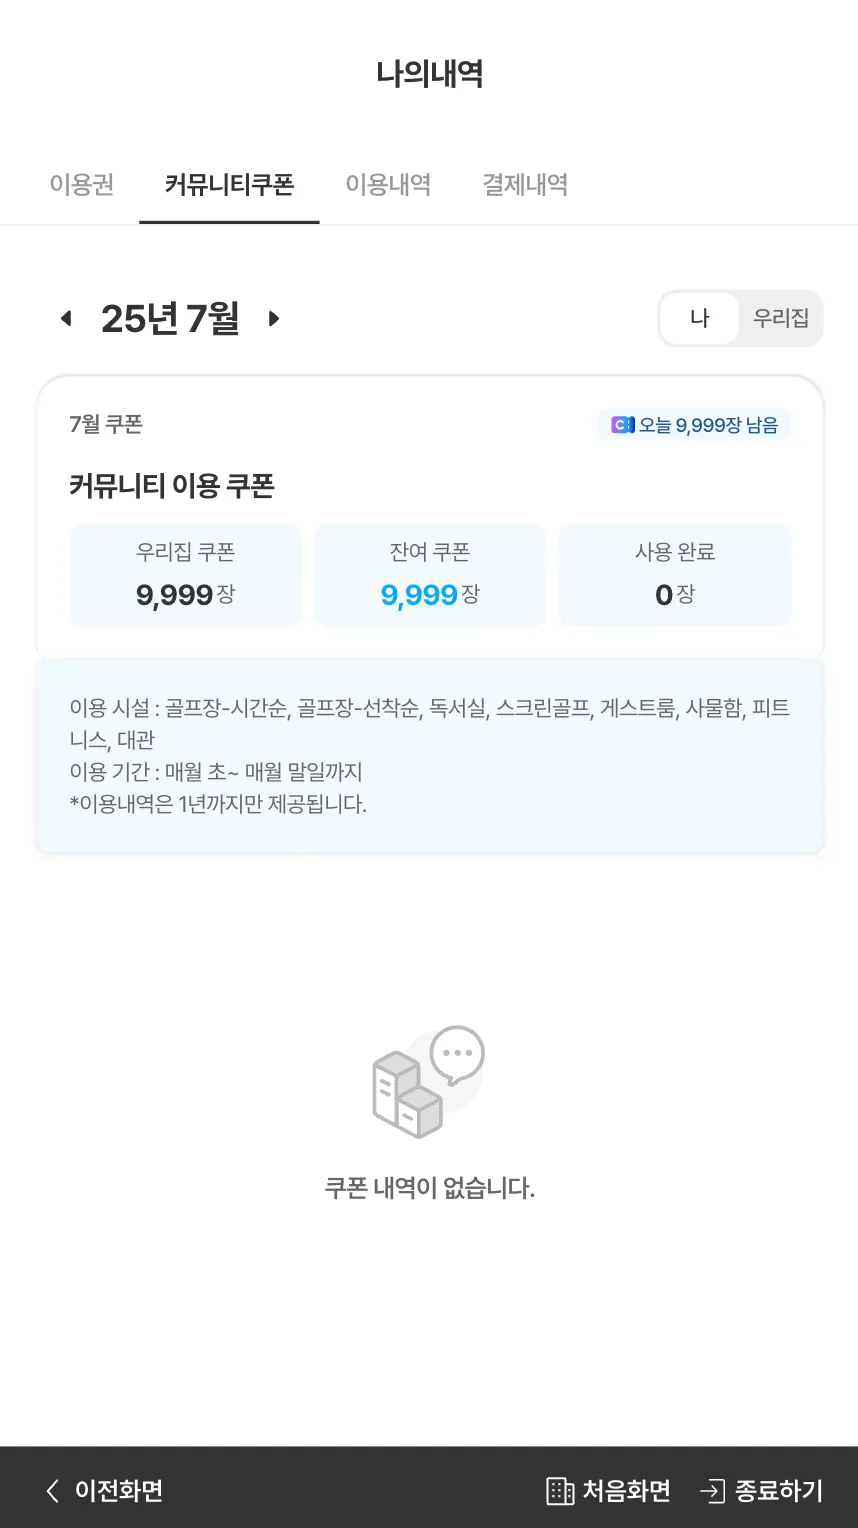Advance to next month with right arrow

coord(273,319)
